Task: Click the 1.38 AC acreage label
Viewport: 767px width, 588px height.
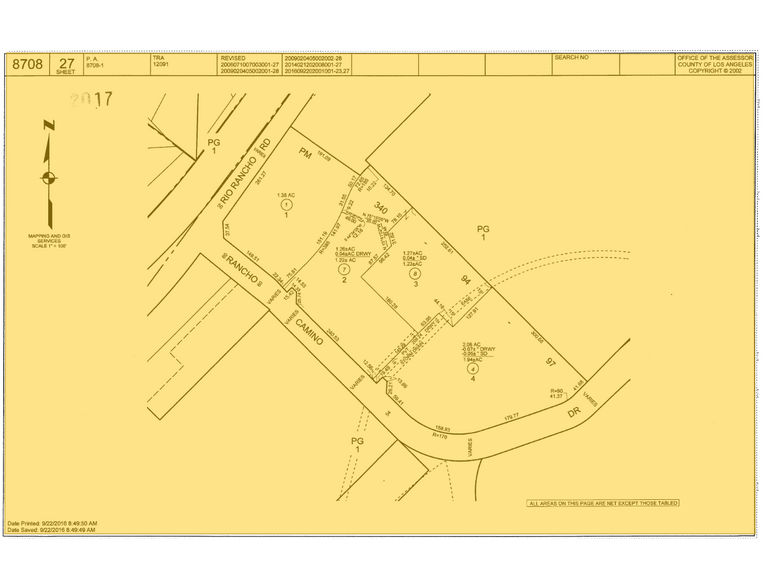Action: pos(286,194)
